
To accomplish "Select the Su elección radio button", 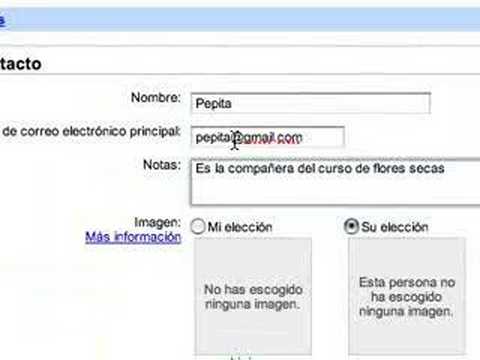I will coord(351,227).
